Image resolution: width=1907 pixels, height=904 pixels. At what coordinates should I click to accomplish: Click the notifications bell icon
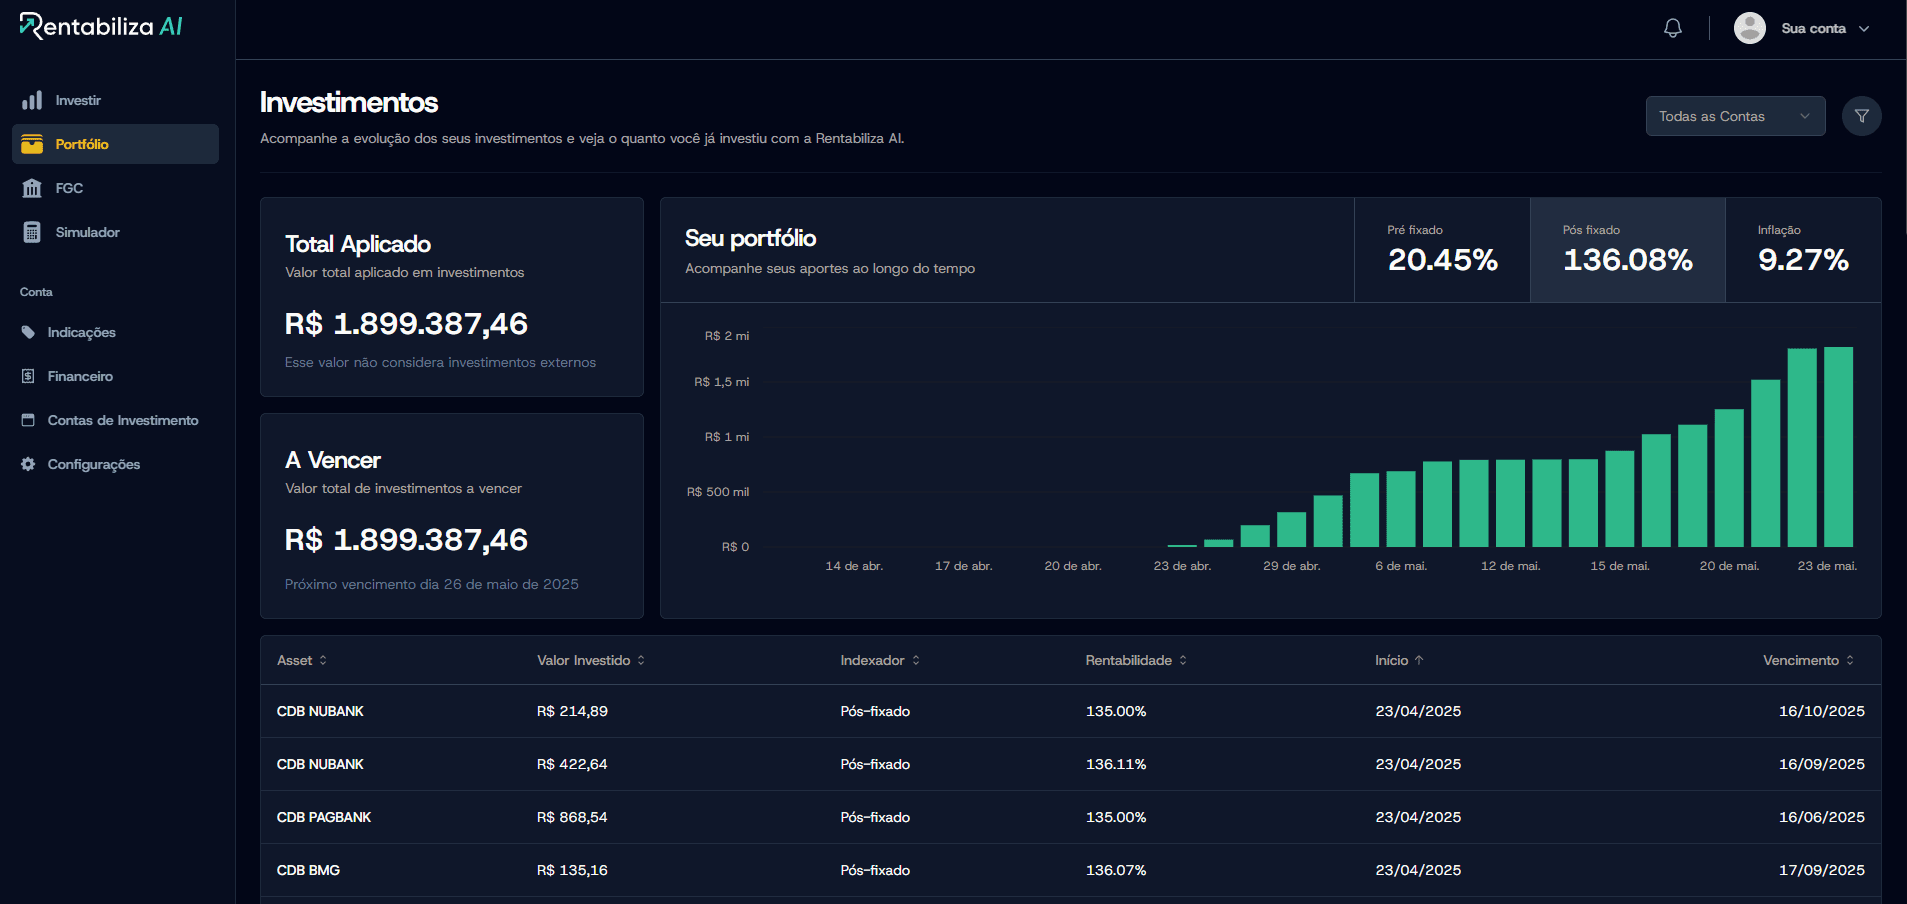click(x=1671, y=27)
